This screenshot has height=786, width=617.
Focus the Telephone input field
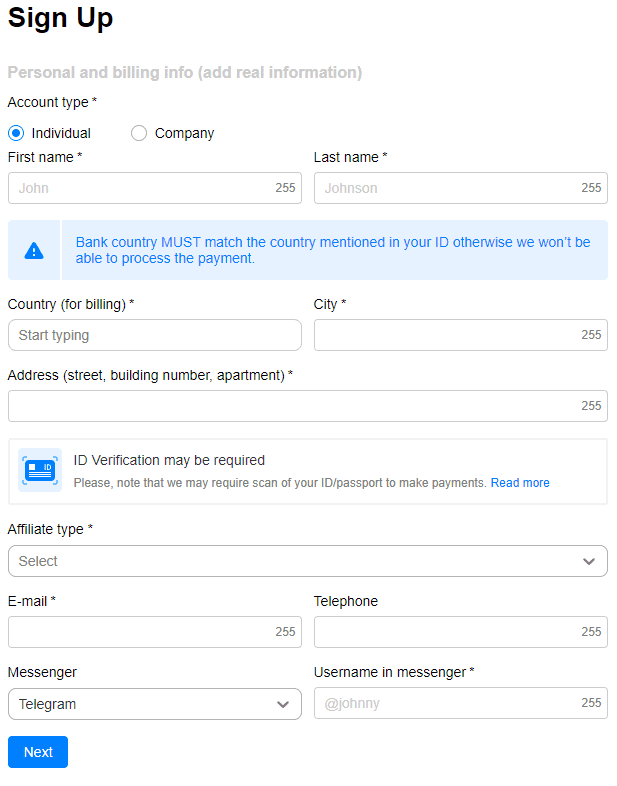461,632
